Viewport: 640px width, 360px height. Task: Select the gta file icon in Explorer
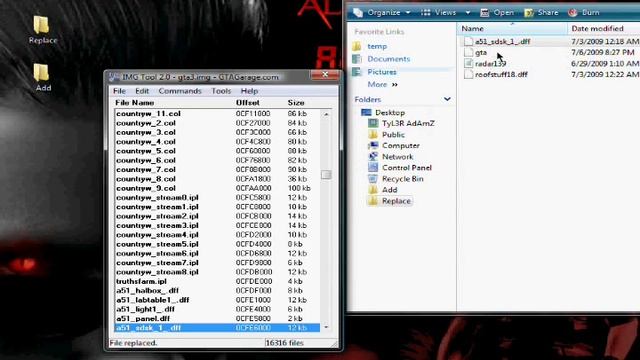[469, 52]
